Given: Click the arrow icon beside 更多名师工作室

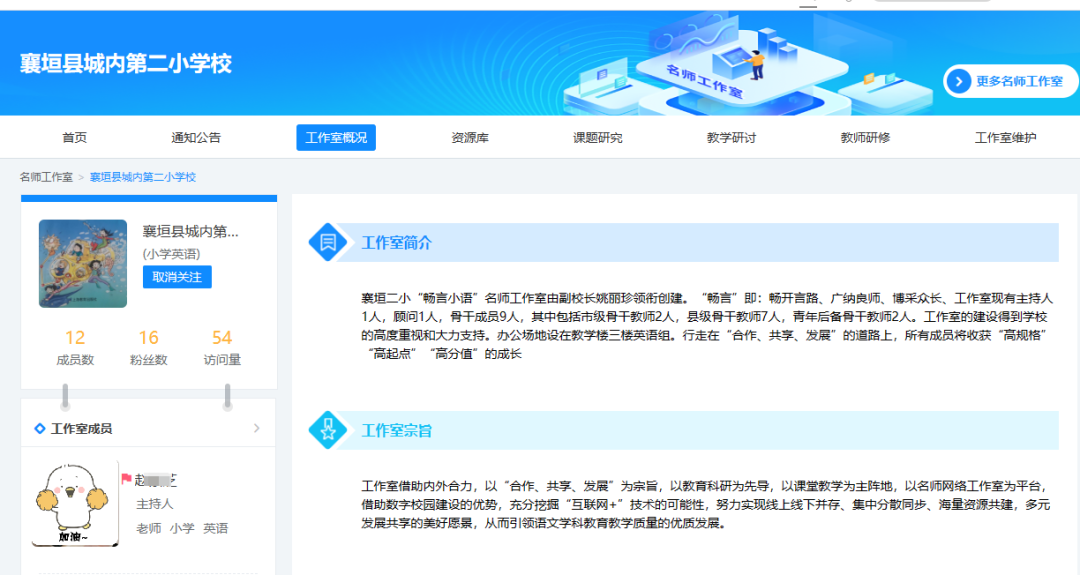Looking at the screenshot, I should coord(959,81).
